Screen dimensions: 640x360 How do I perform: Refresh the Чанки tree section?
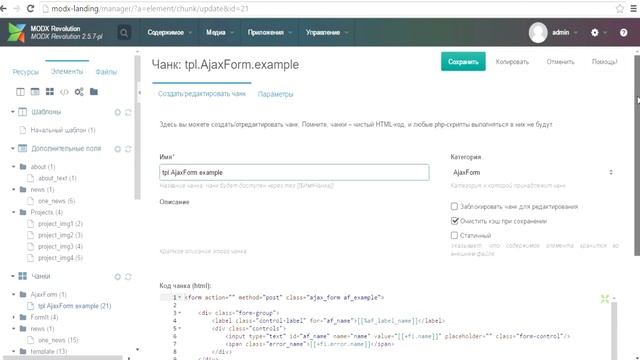pos(128,277)
